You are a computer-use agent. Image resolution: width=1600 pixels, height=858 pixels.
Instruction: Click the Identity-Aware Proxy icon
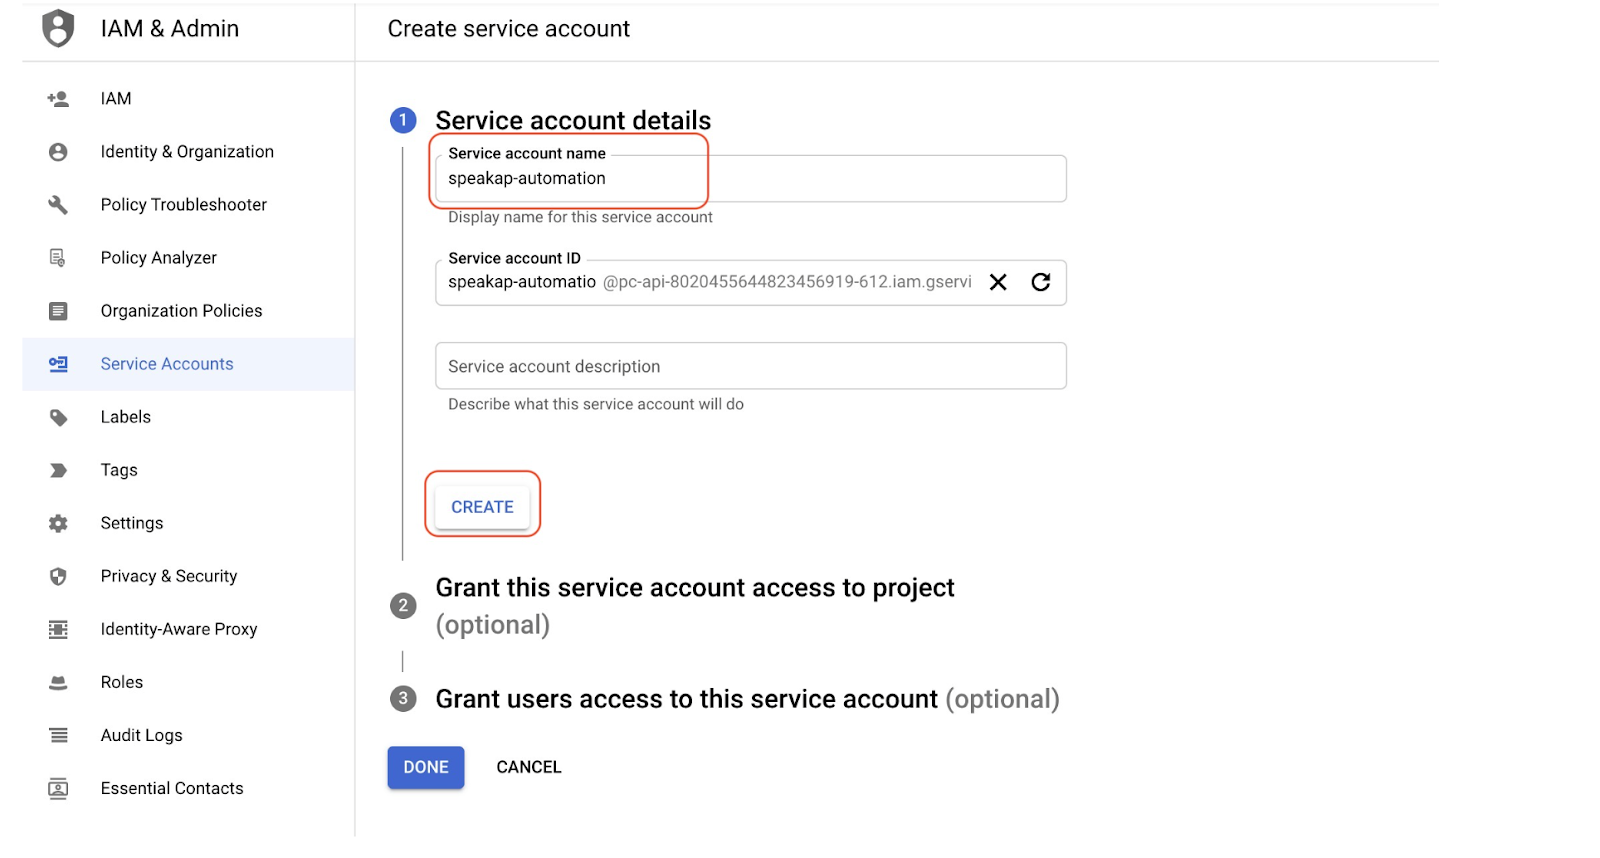pos(58,629)
